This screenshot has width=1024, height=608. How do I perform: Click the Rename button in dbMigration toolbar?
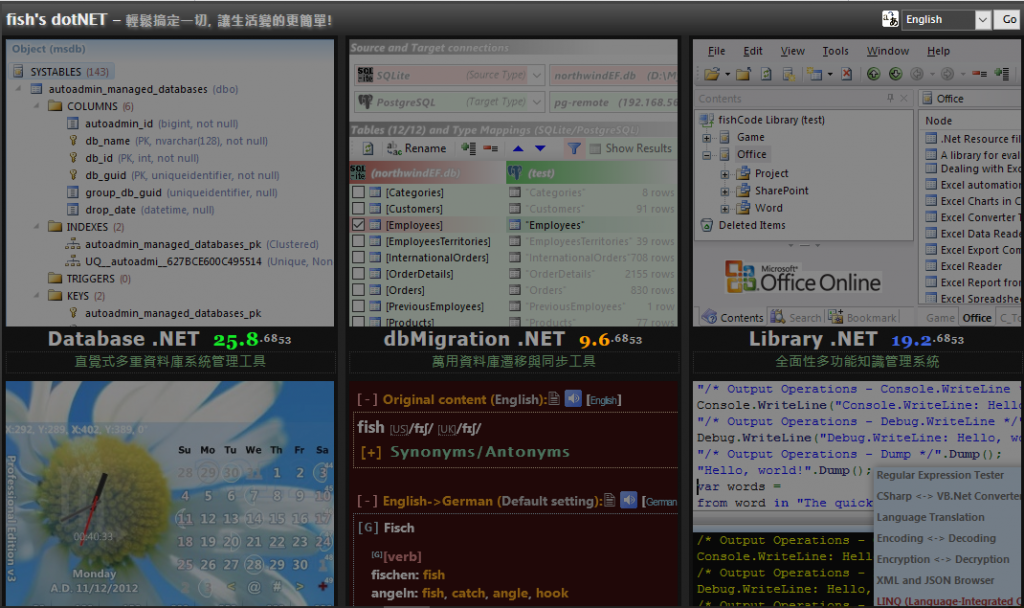(417, 149)
